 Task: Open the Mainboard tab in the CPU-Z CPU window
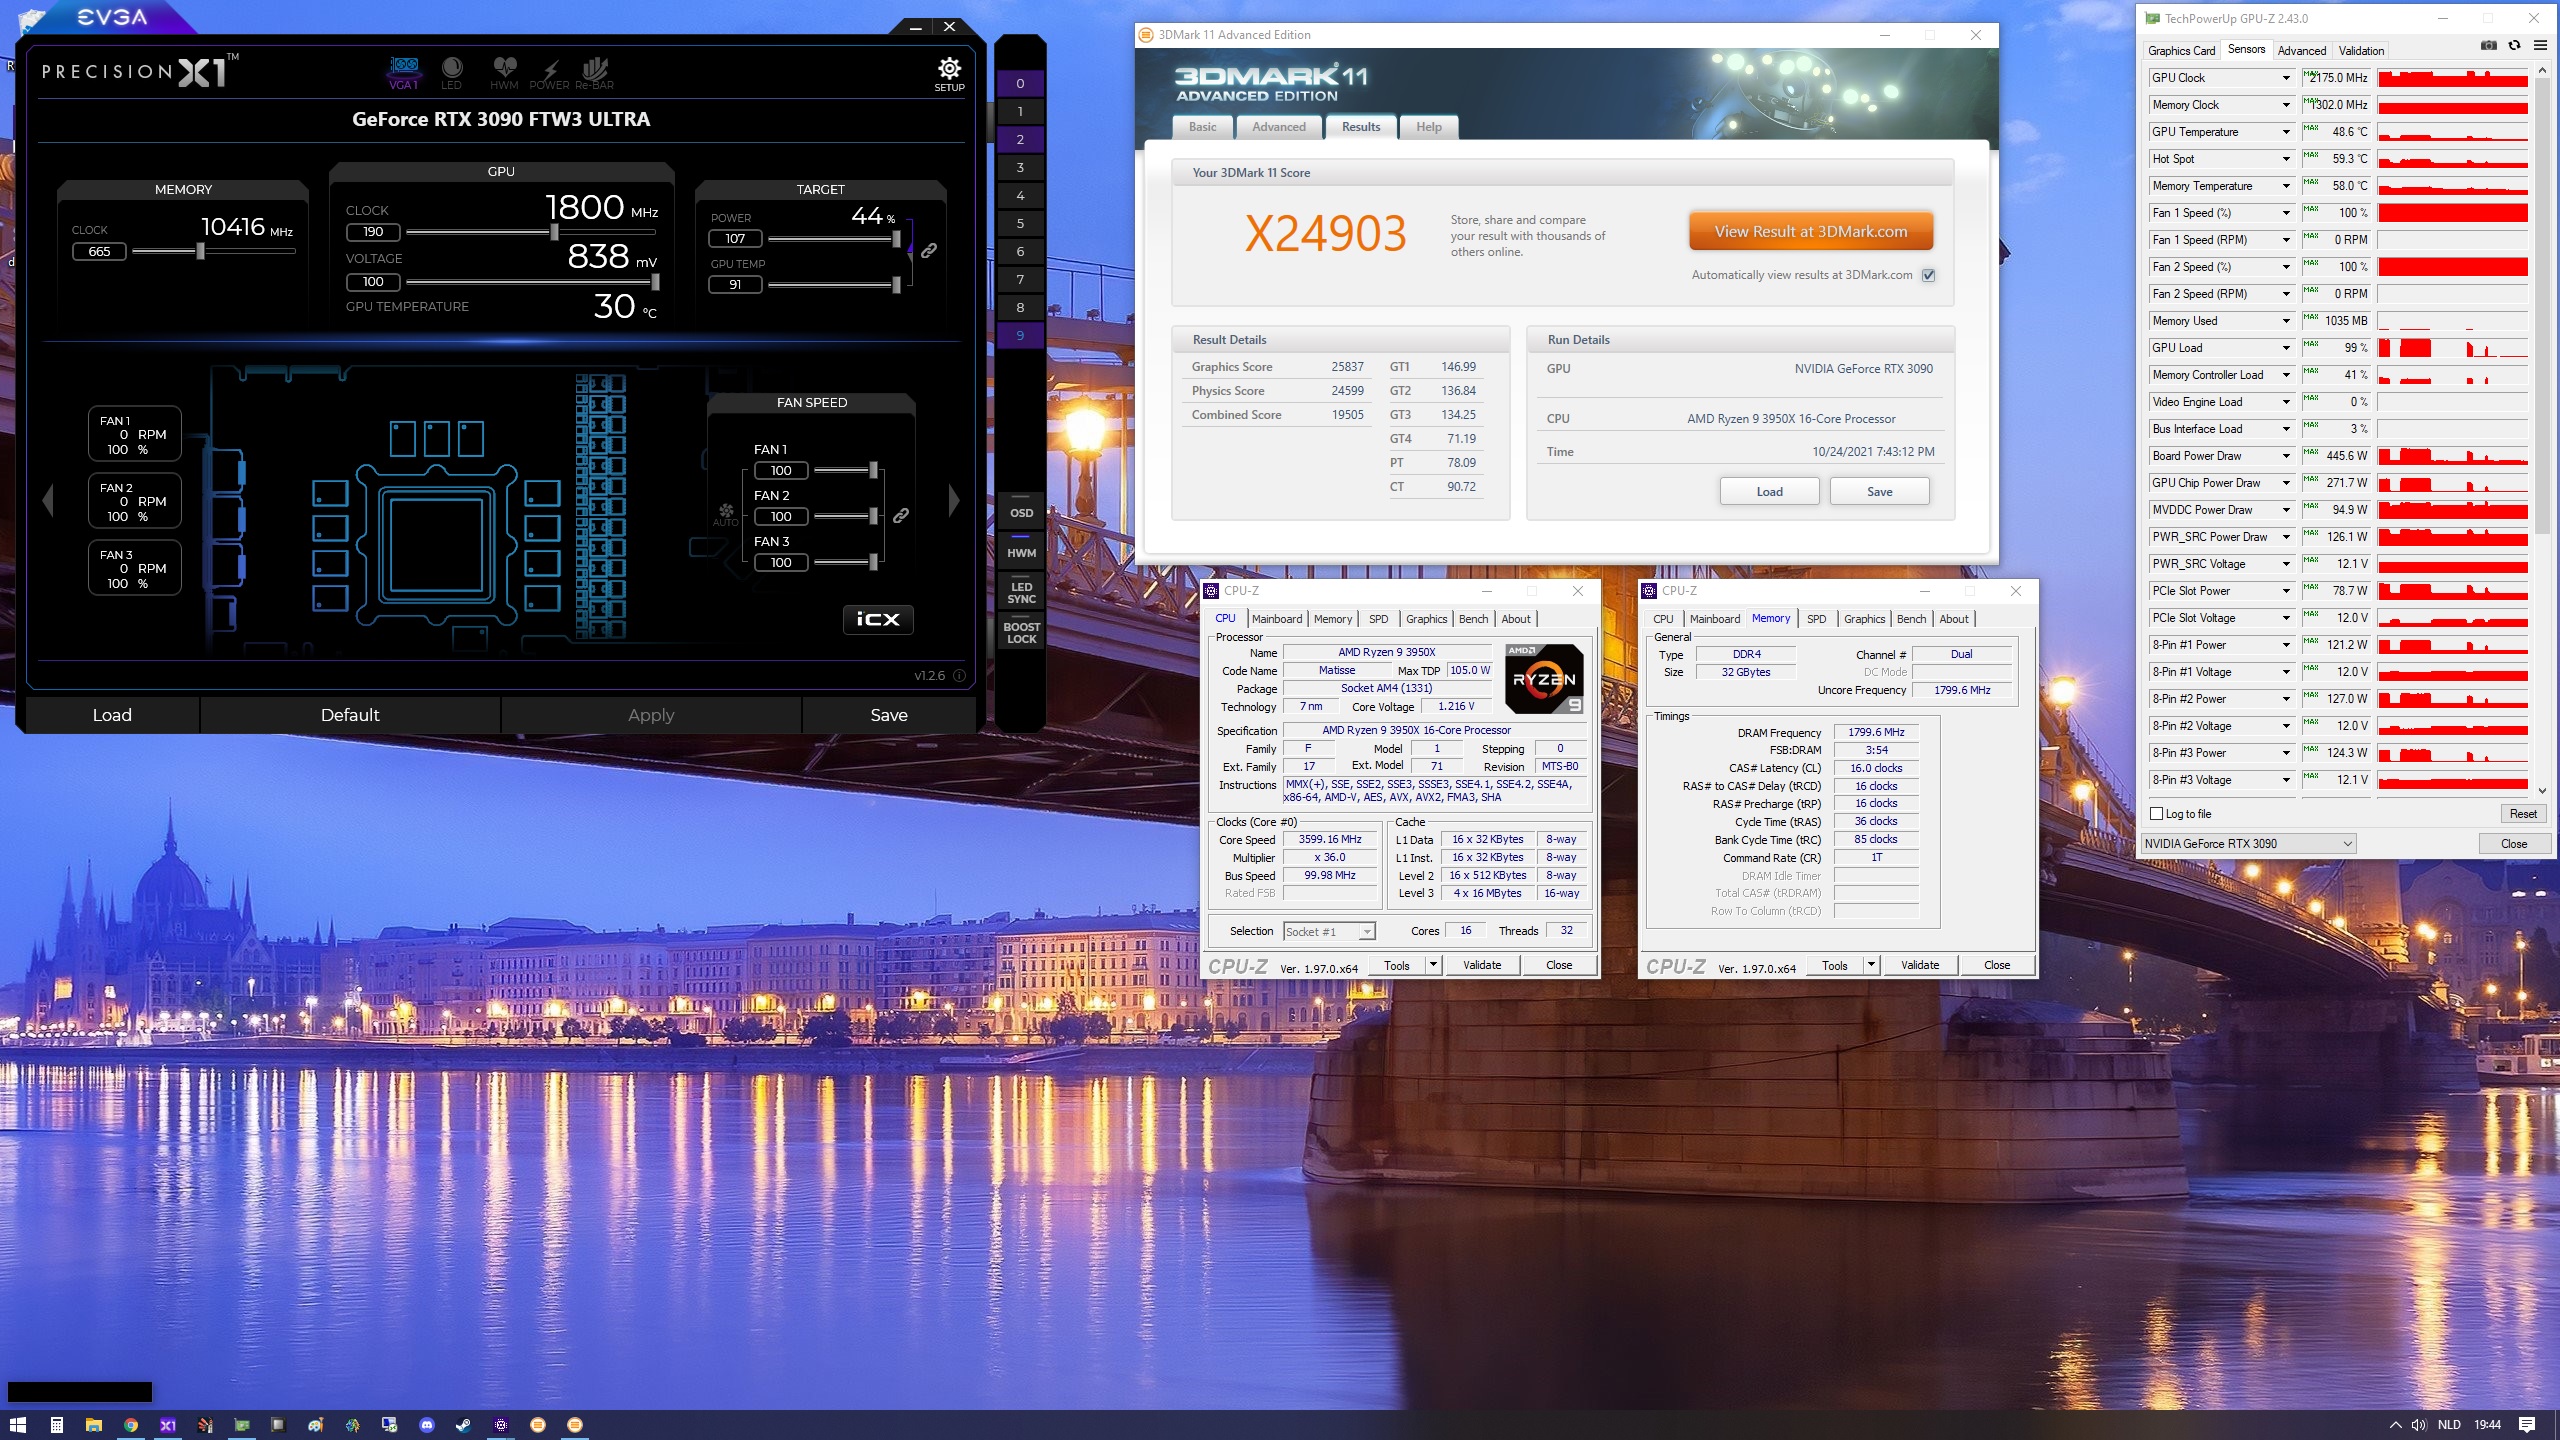pyautogui.click(x=1277, y=619)
